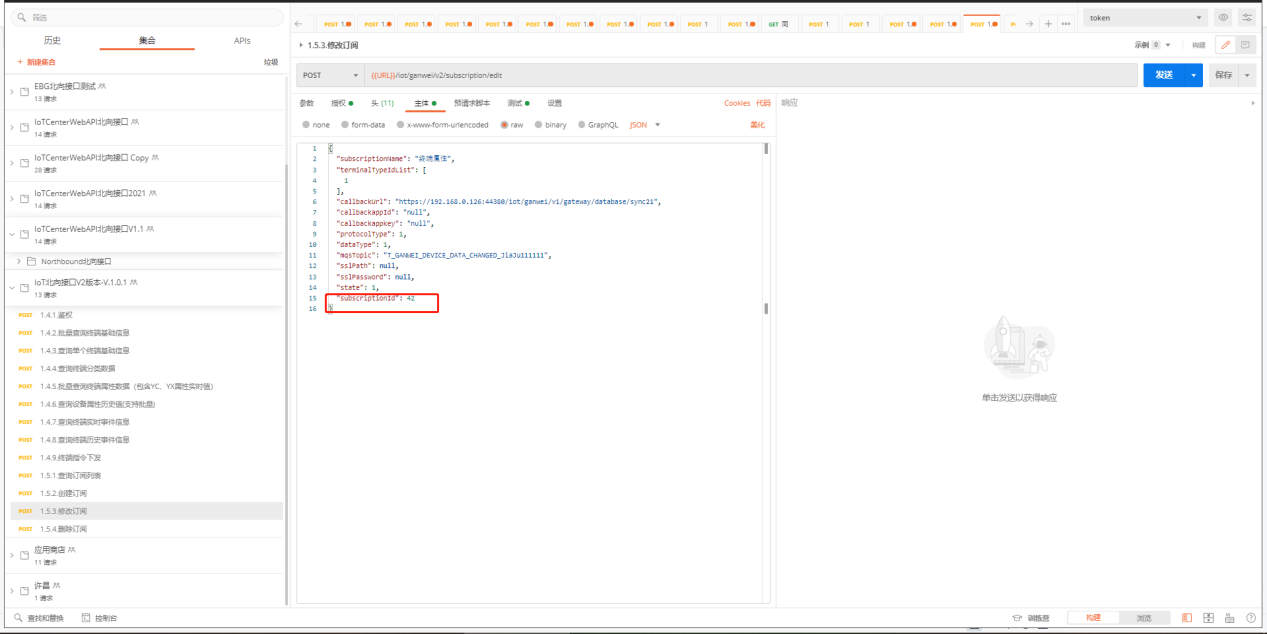Select the form-data radio button

345,125
